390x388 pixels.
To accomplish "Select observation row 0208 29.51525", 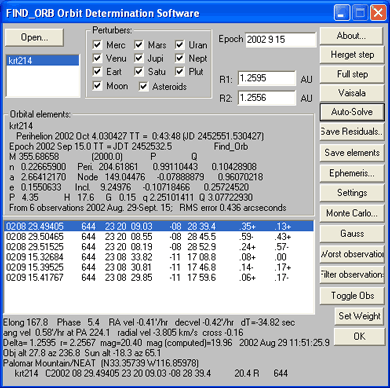I will [x=159, y=247].
